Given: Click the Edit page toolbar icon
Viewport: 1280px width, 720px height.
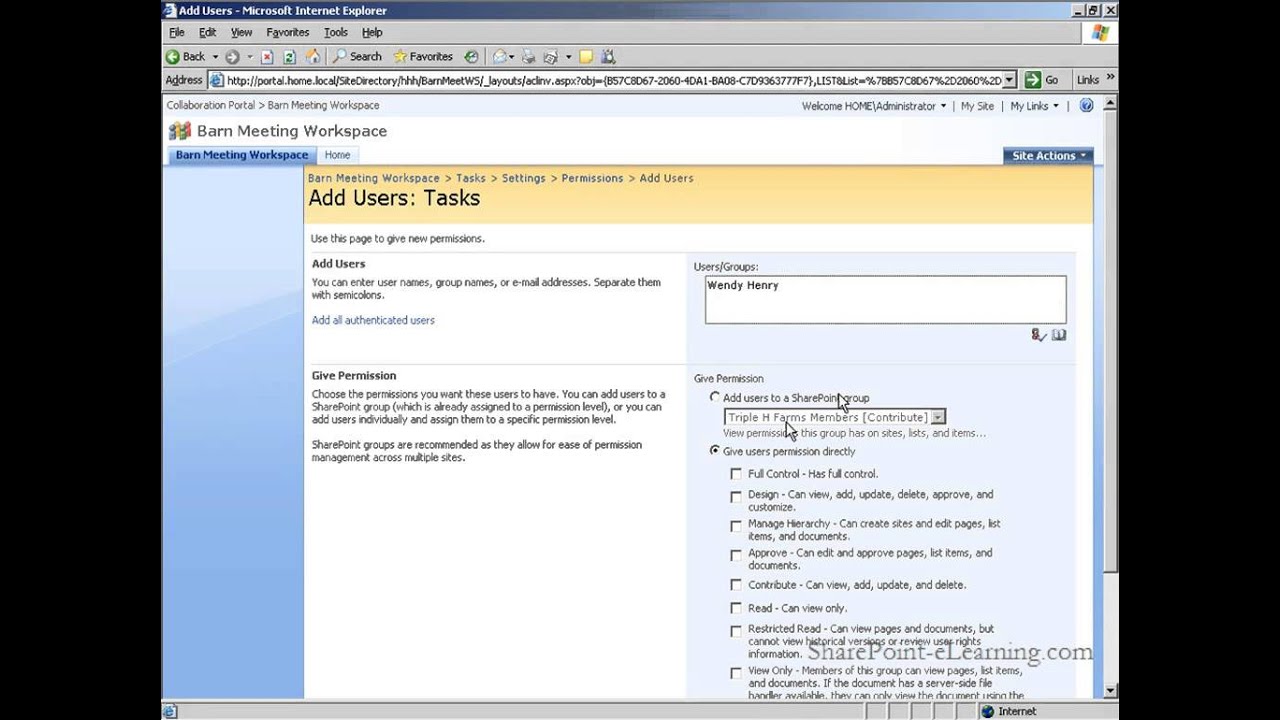Looking at the screenshot, I should click(x=549, y=57).
